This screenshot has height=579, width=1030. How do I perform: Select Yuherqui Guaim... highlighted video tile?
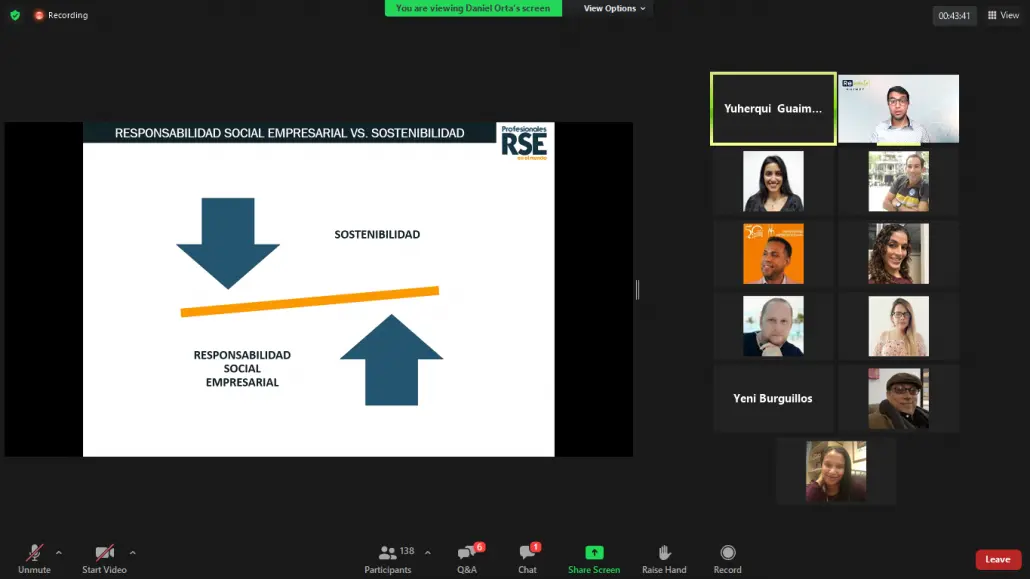coord(773,108)
